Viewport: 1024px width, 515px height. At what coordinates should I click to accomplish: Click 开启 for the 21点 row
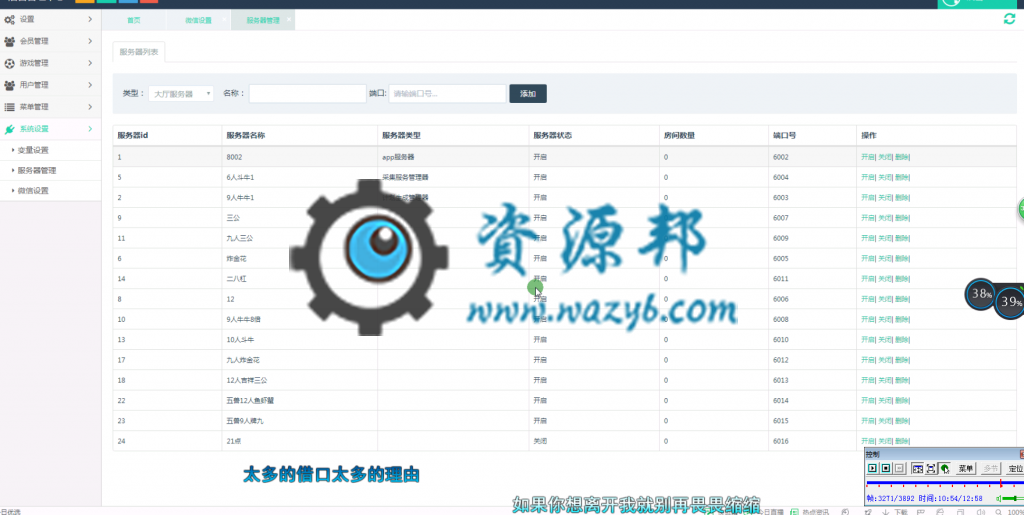[868, 441]
